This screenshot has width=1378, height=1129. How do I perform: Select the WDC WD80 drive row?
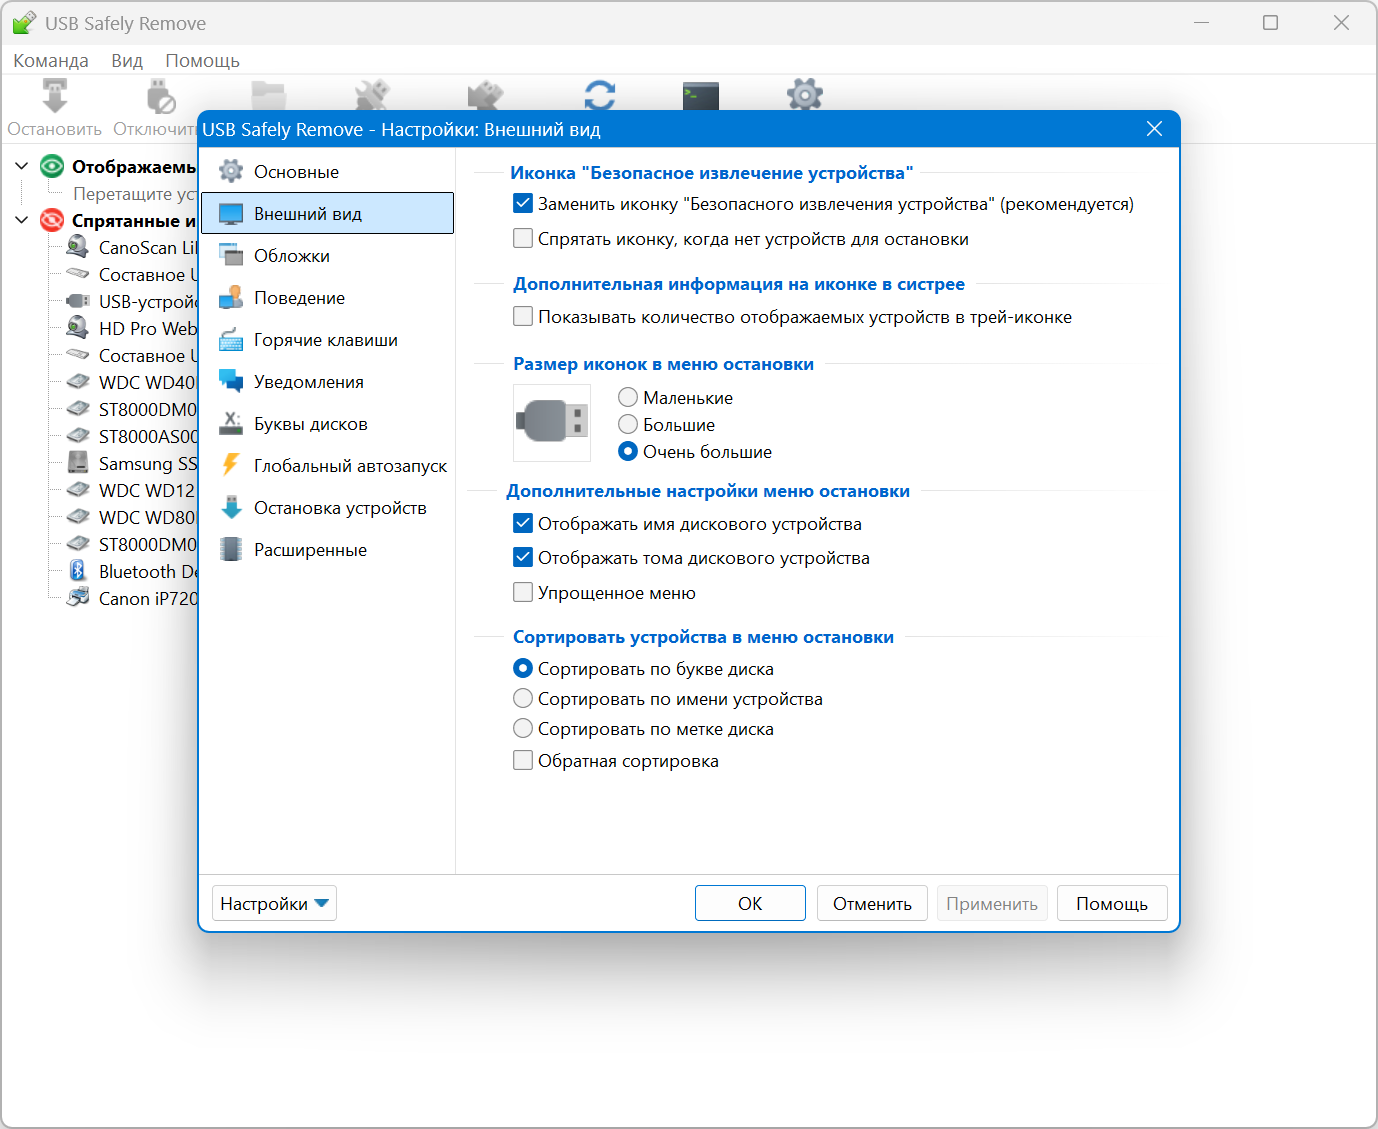click(132, 517)
